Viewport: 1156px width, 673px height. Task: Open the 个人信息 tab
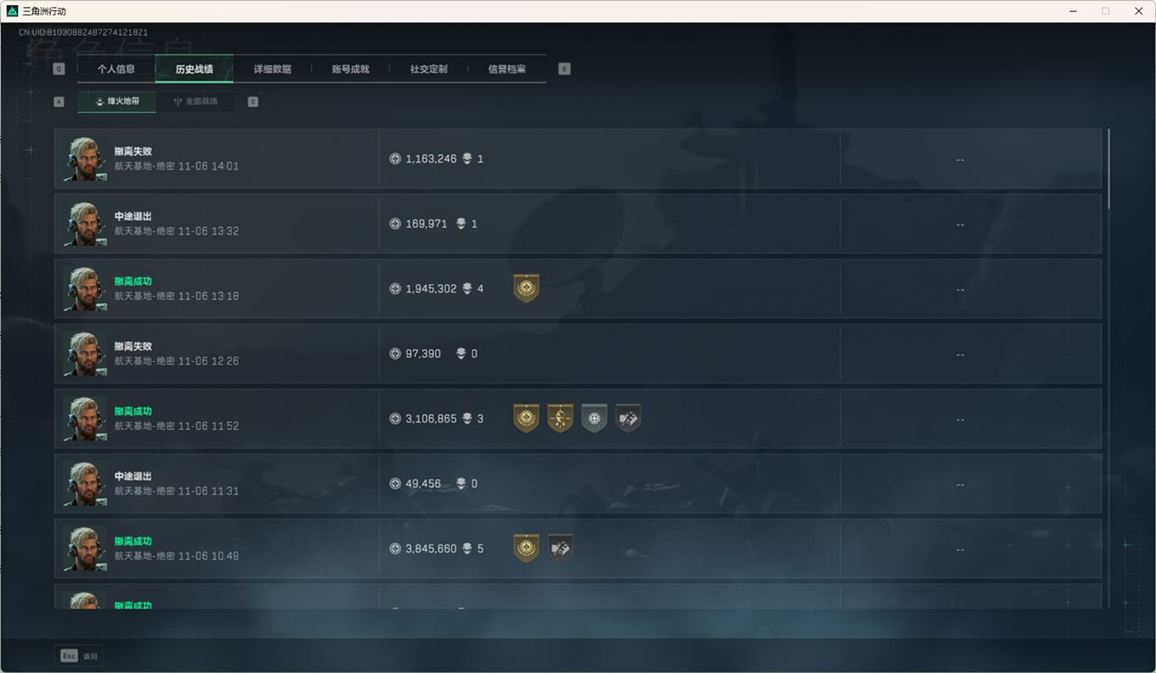(116, 69)
